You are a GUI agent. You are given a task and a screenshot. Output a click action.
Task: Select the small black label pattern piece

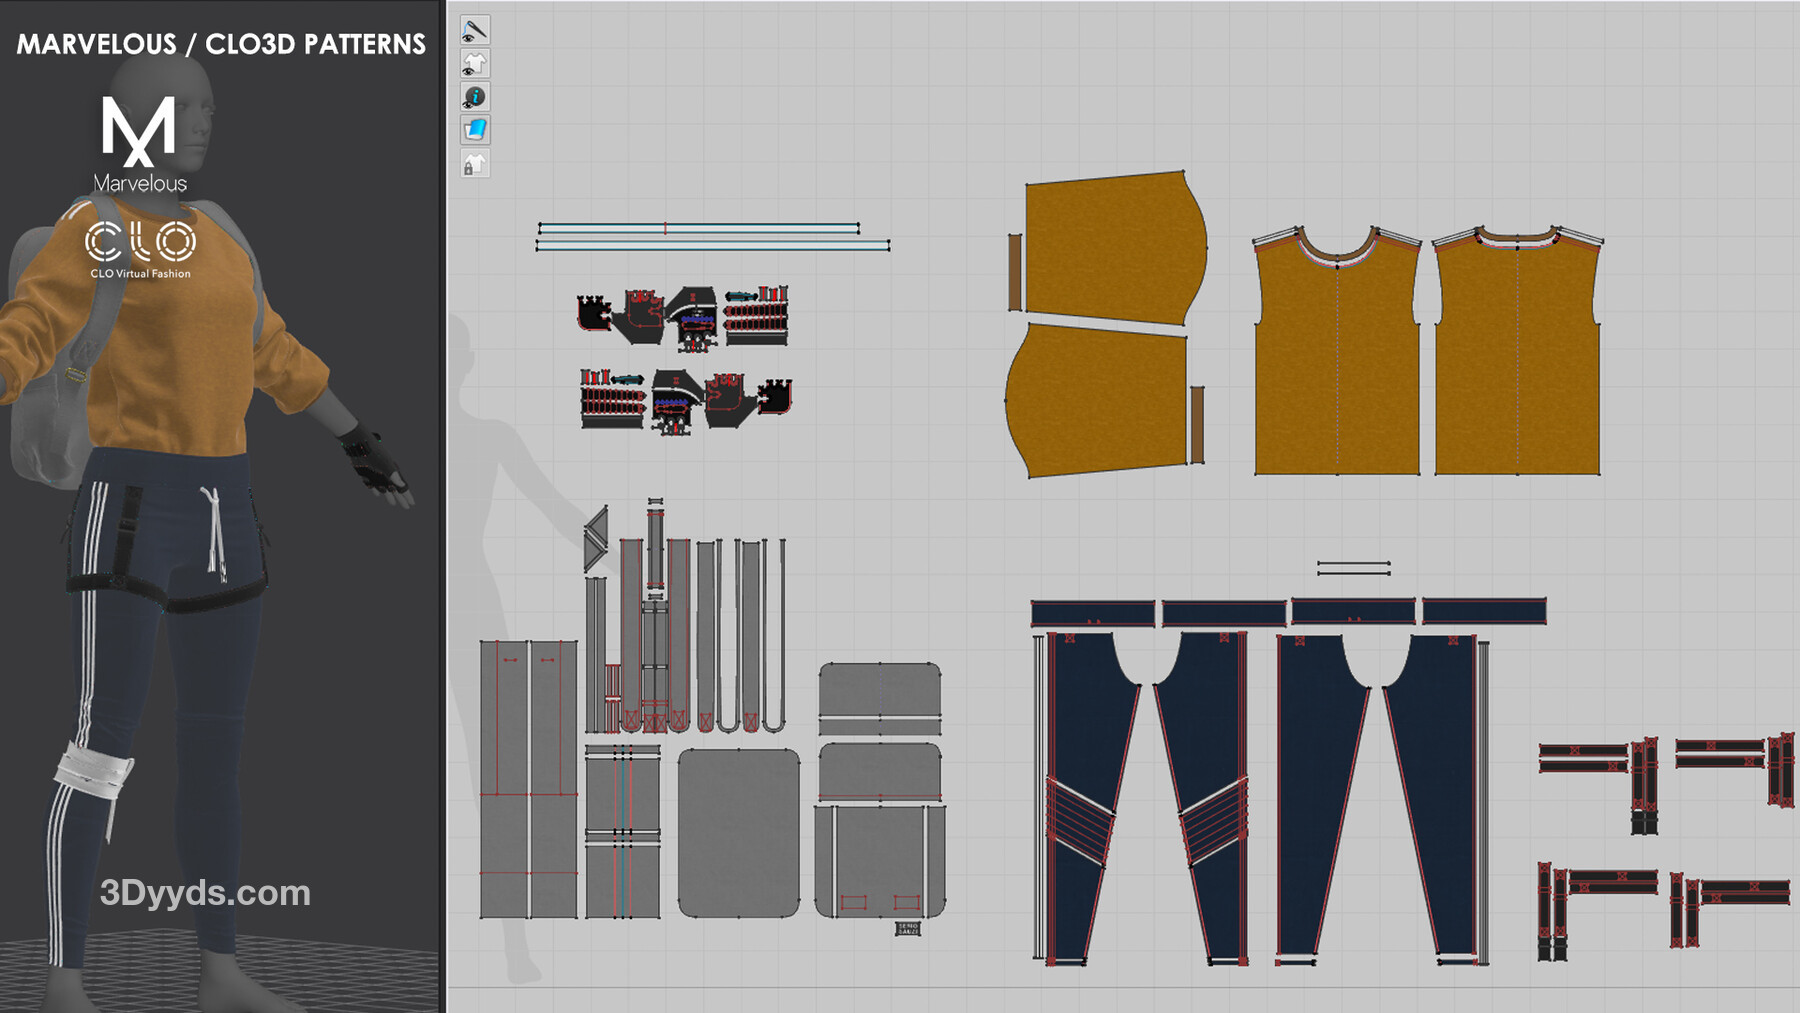pyautogui.click(x=907, y=929)
